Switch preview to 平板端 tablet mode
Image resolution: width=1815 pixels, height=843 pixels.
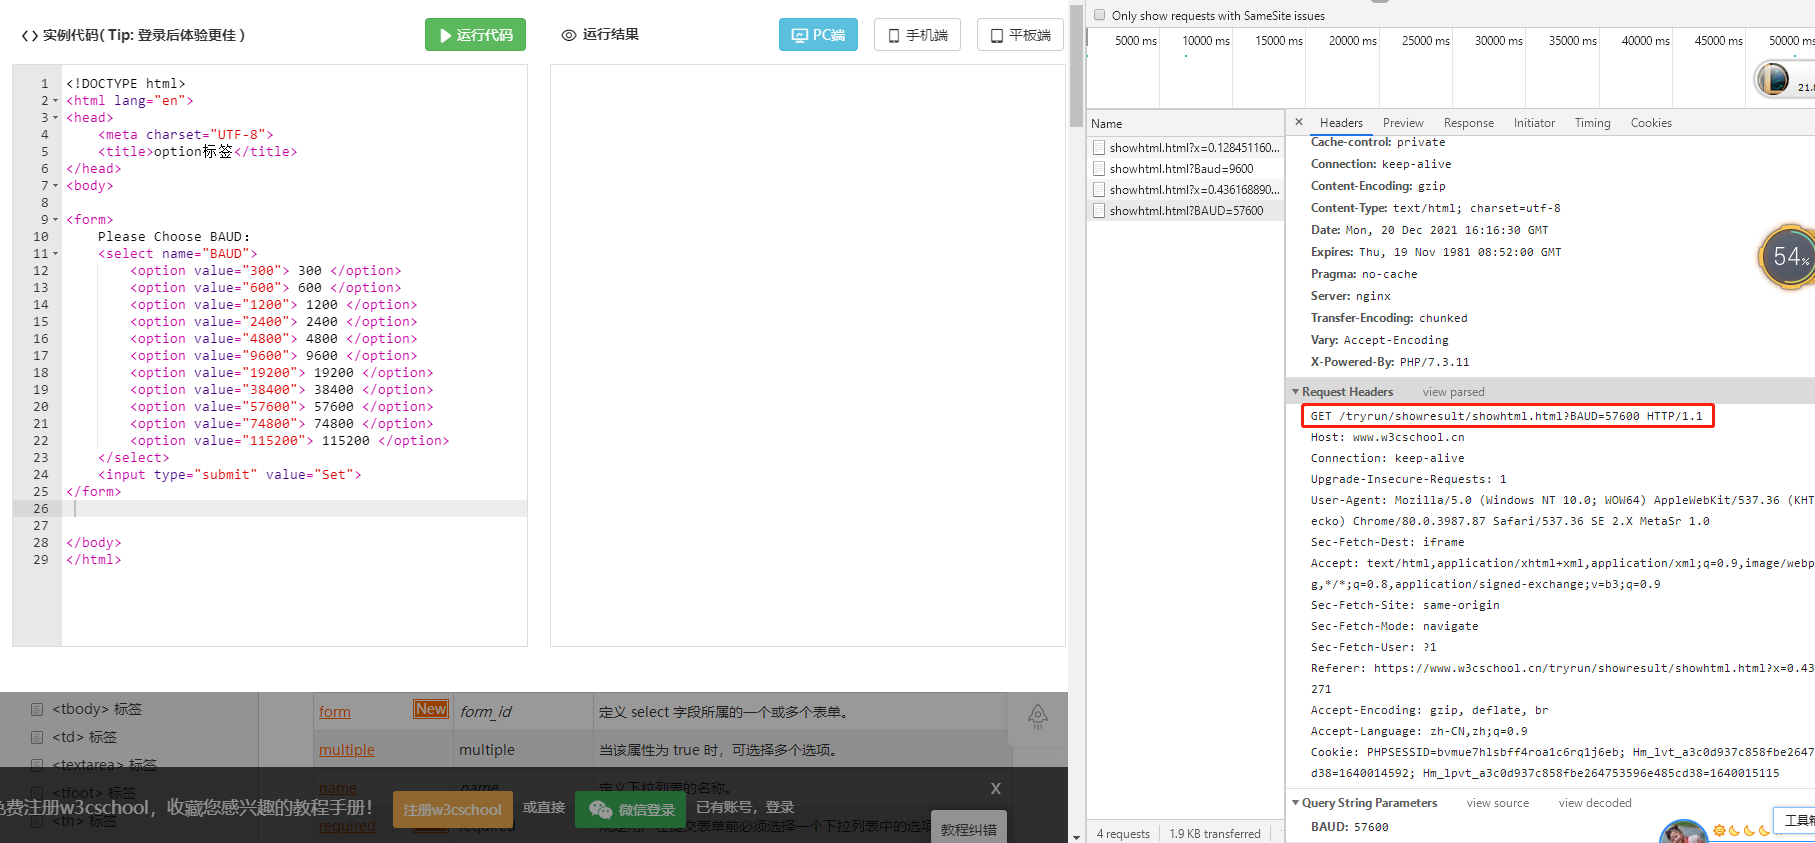1020,35
